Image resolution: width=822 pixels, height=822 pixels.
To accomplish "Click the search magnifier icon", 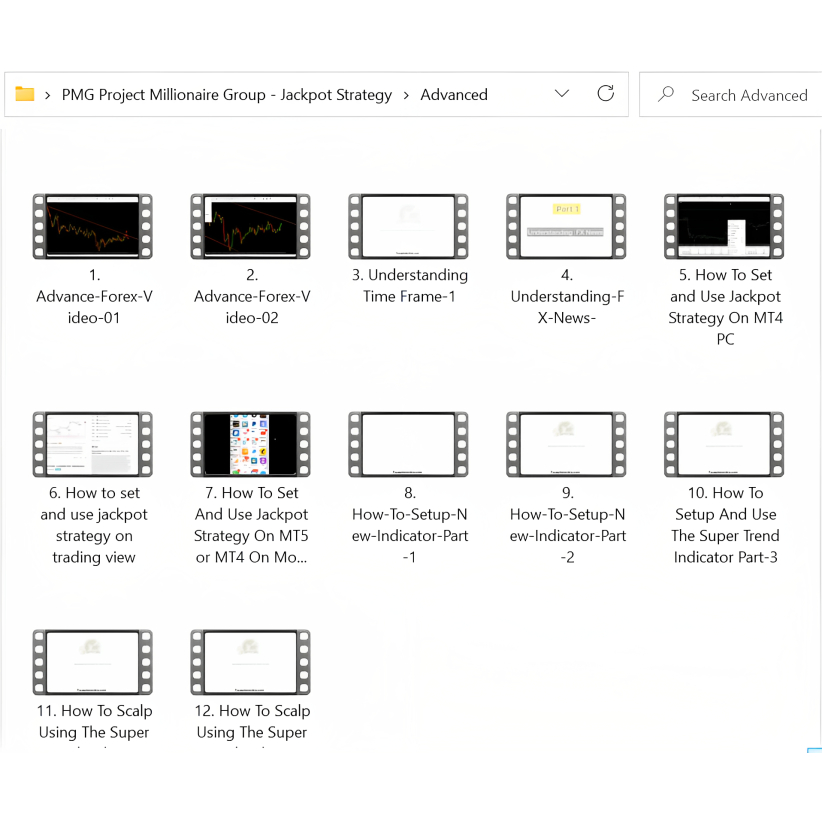I will [665, 95].
